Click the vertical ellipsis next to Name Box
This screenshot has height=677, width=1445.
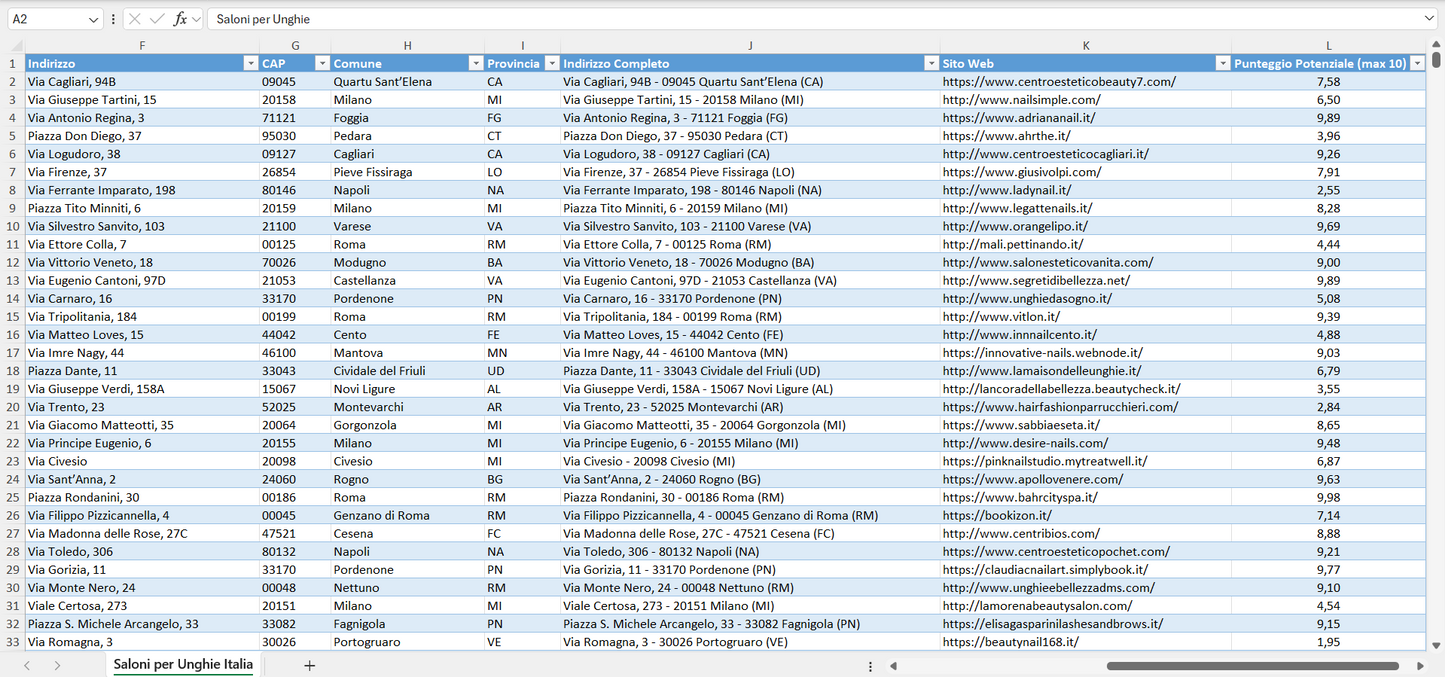click(x=113, y=18)
